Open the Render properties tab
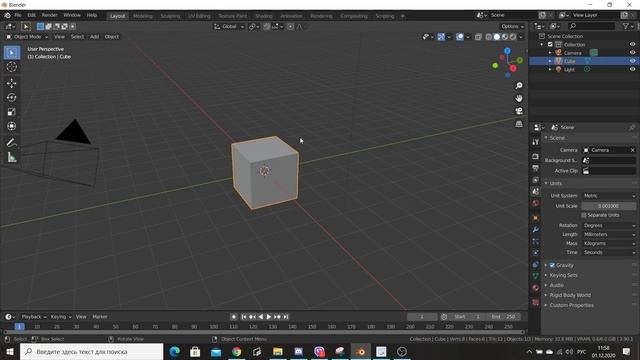Viewport: 640px width, 360px height. [536, 157]
